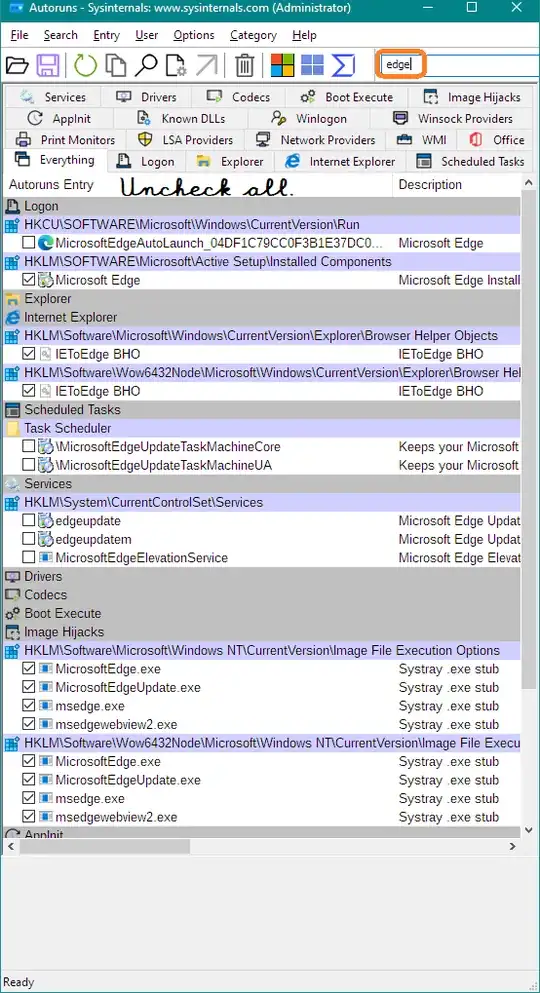Click the icon beside edgeupdate service
The width and height of the screenshot is (540, 993).
[46, 521]
